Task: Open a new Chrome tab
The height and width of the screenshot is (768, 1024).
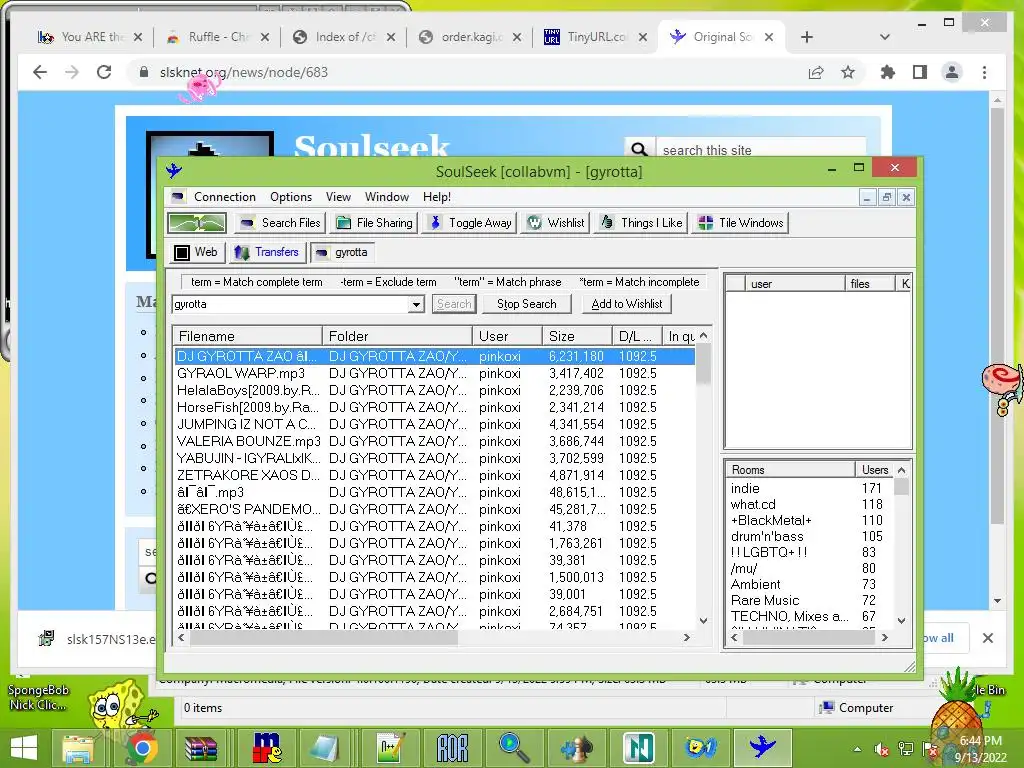Action: [807, 37]
